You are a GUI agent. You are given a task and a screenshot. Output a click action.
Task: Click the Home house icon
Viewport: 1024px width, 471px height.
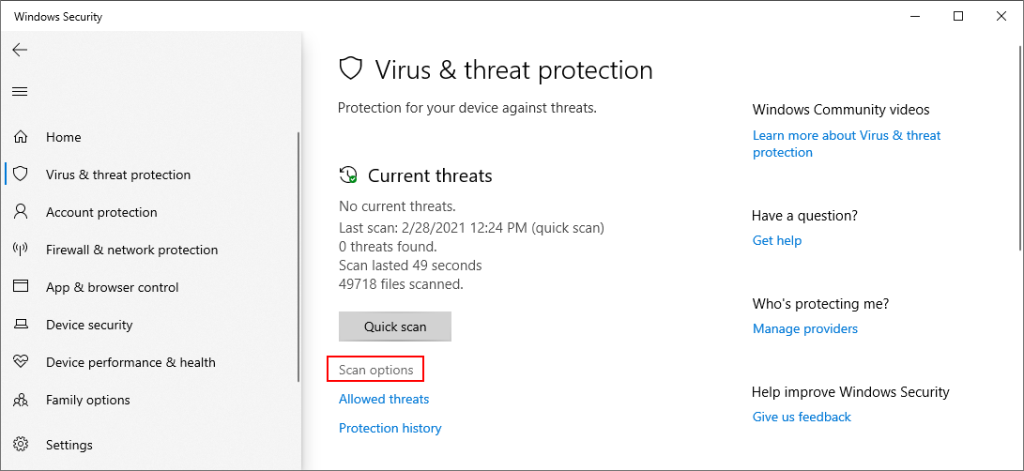[x=20, y=137]
